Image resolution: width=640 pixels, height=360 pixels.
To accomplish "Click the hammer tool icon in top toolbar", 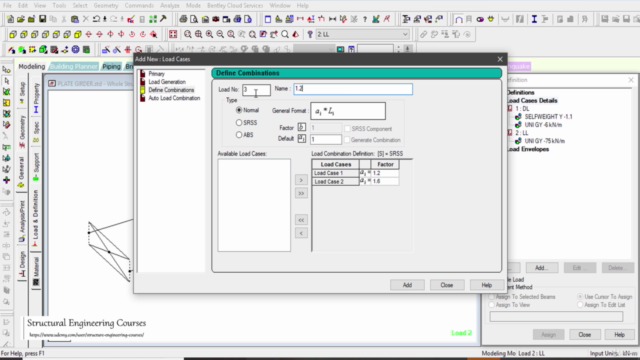I will [163, 19].
